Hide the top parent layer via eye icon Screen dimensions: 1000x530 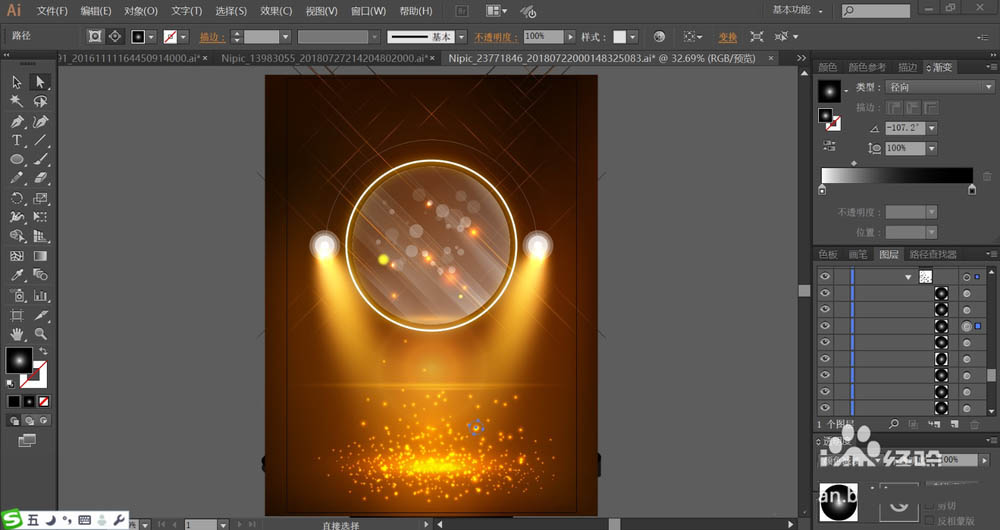pyautogui.click(x=825, y=276)
